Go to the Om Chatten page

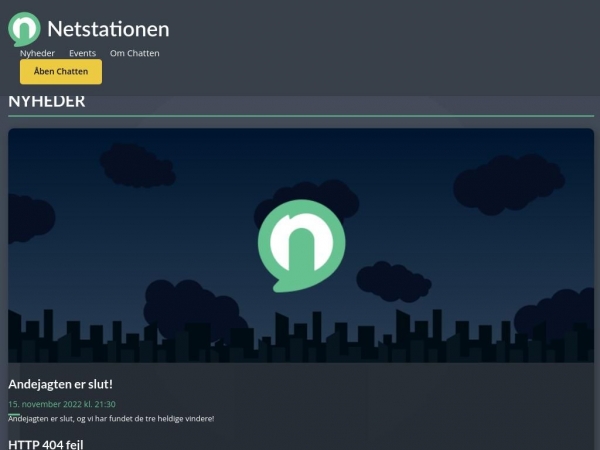coord(135,53)
